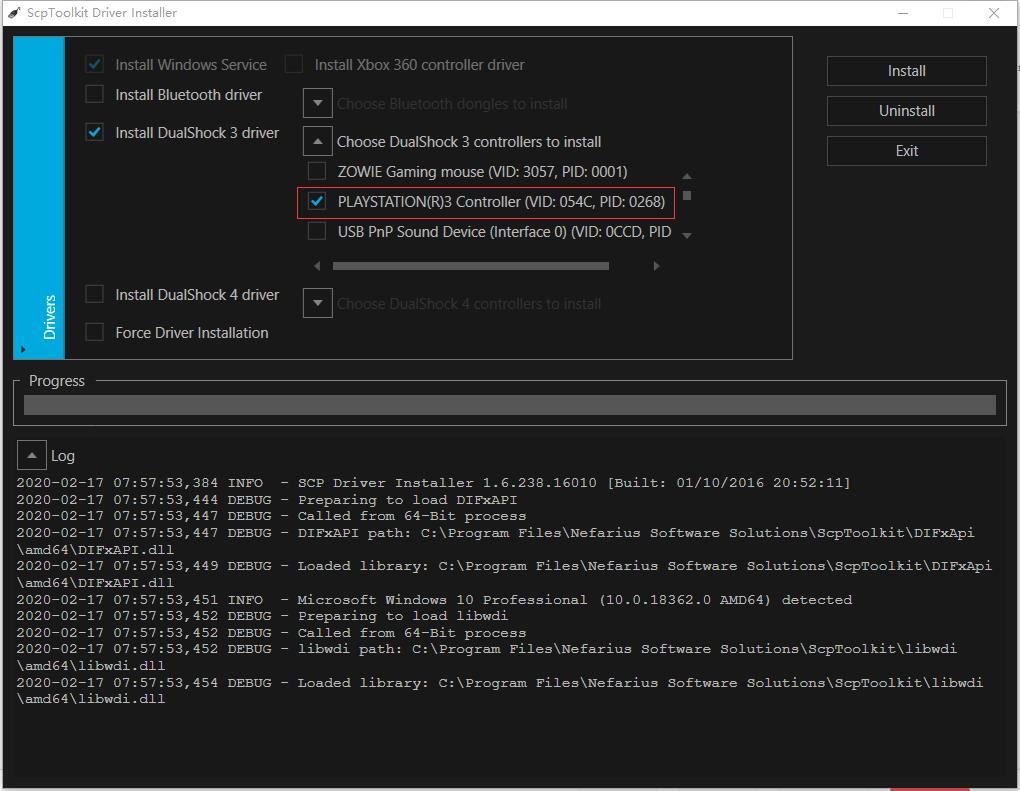Click the device list horizontal scrollbar thumb
The width and height of the screenshot is (1020, 791).
coord(471,265)
